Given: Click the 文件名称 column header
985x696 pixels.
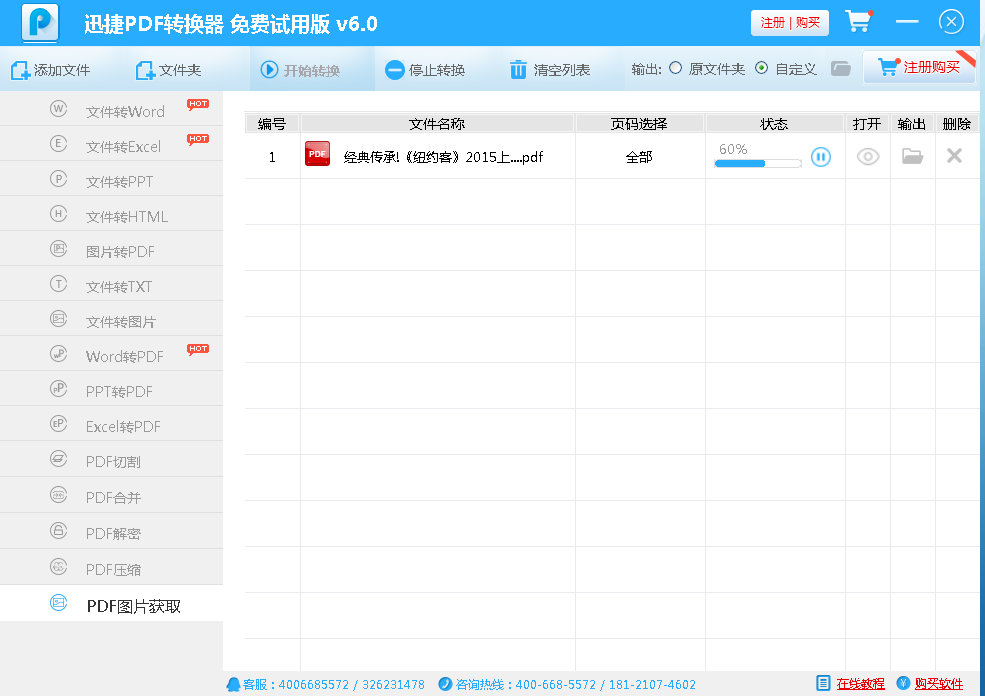Looking at the screenshot, I should (x=437, y=124).
